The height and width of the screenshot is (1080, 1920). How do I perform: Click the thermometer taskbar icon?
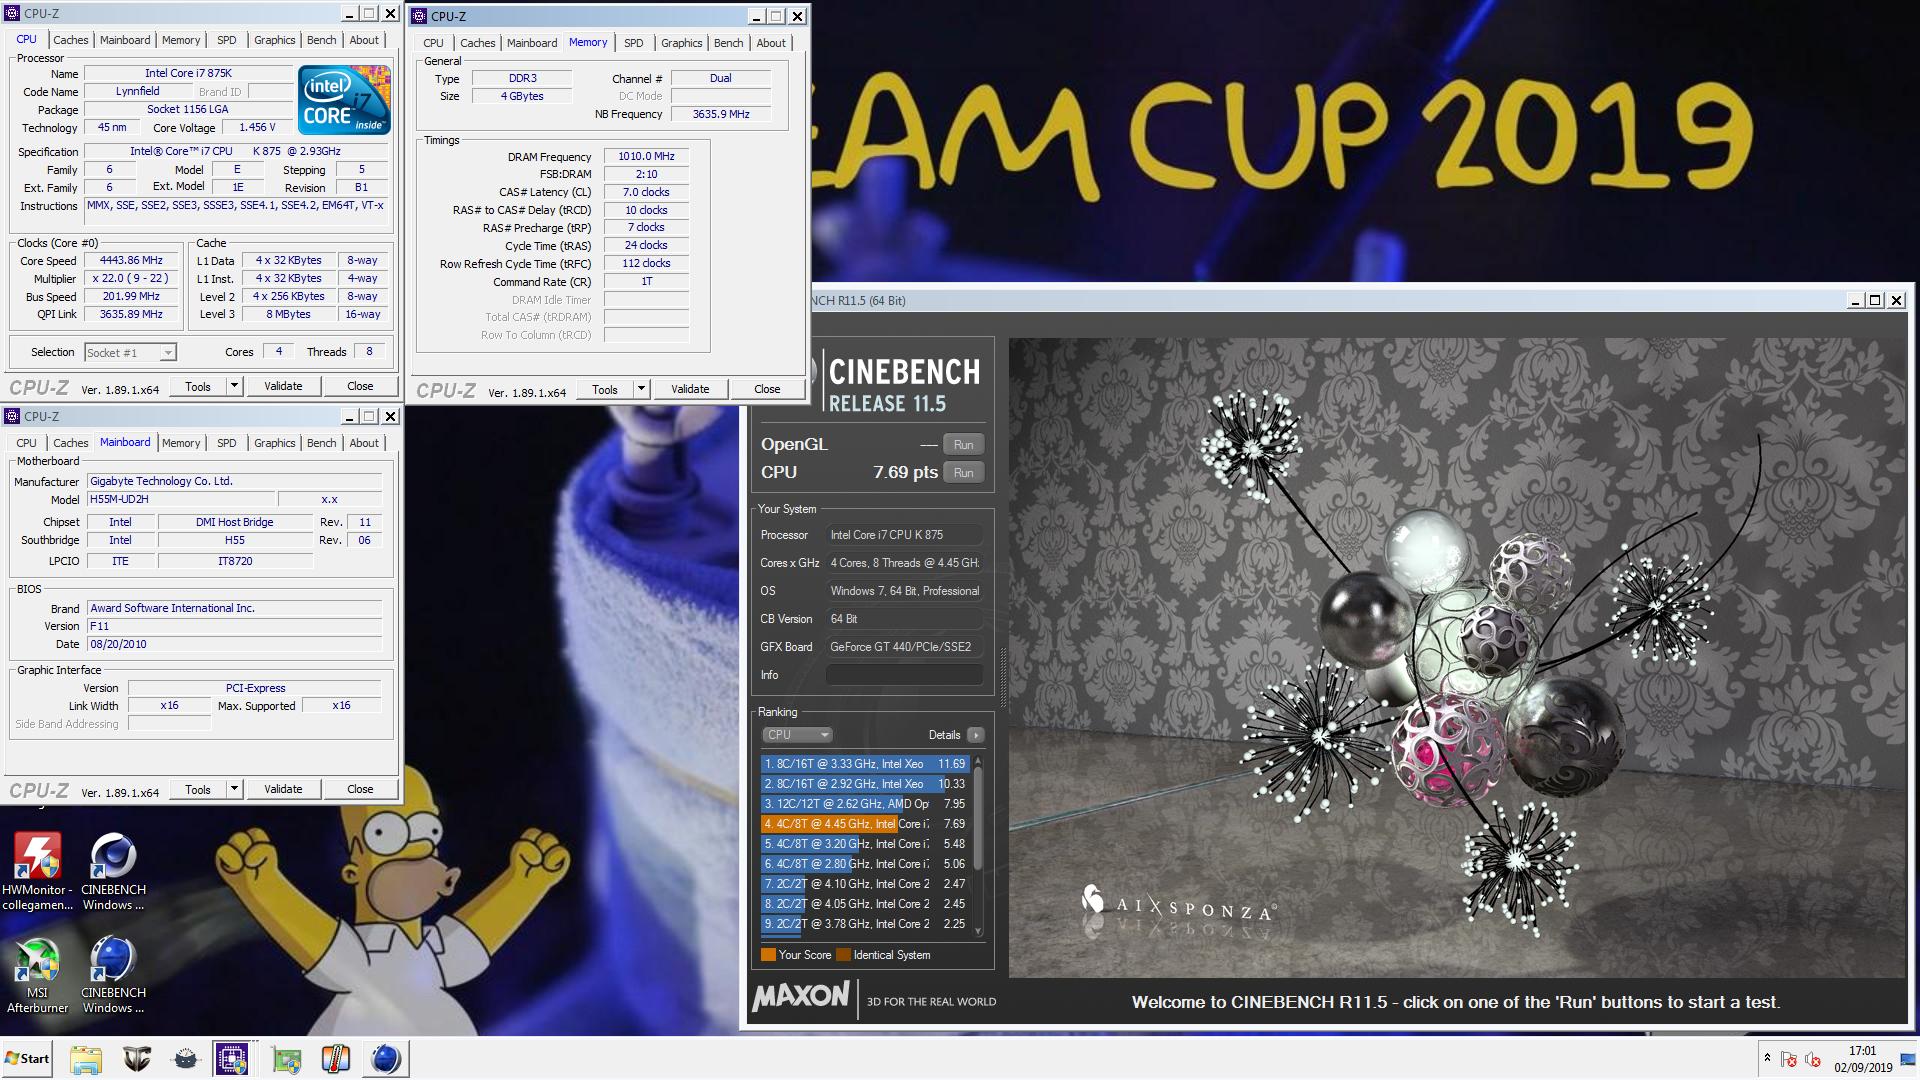(x=335, y=1058)
